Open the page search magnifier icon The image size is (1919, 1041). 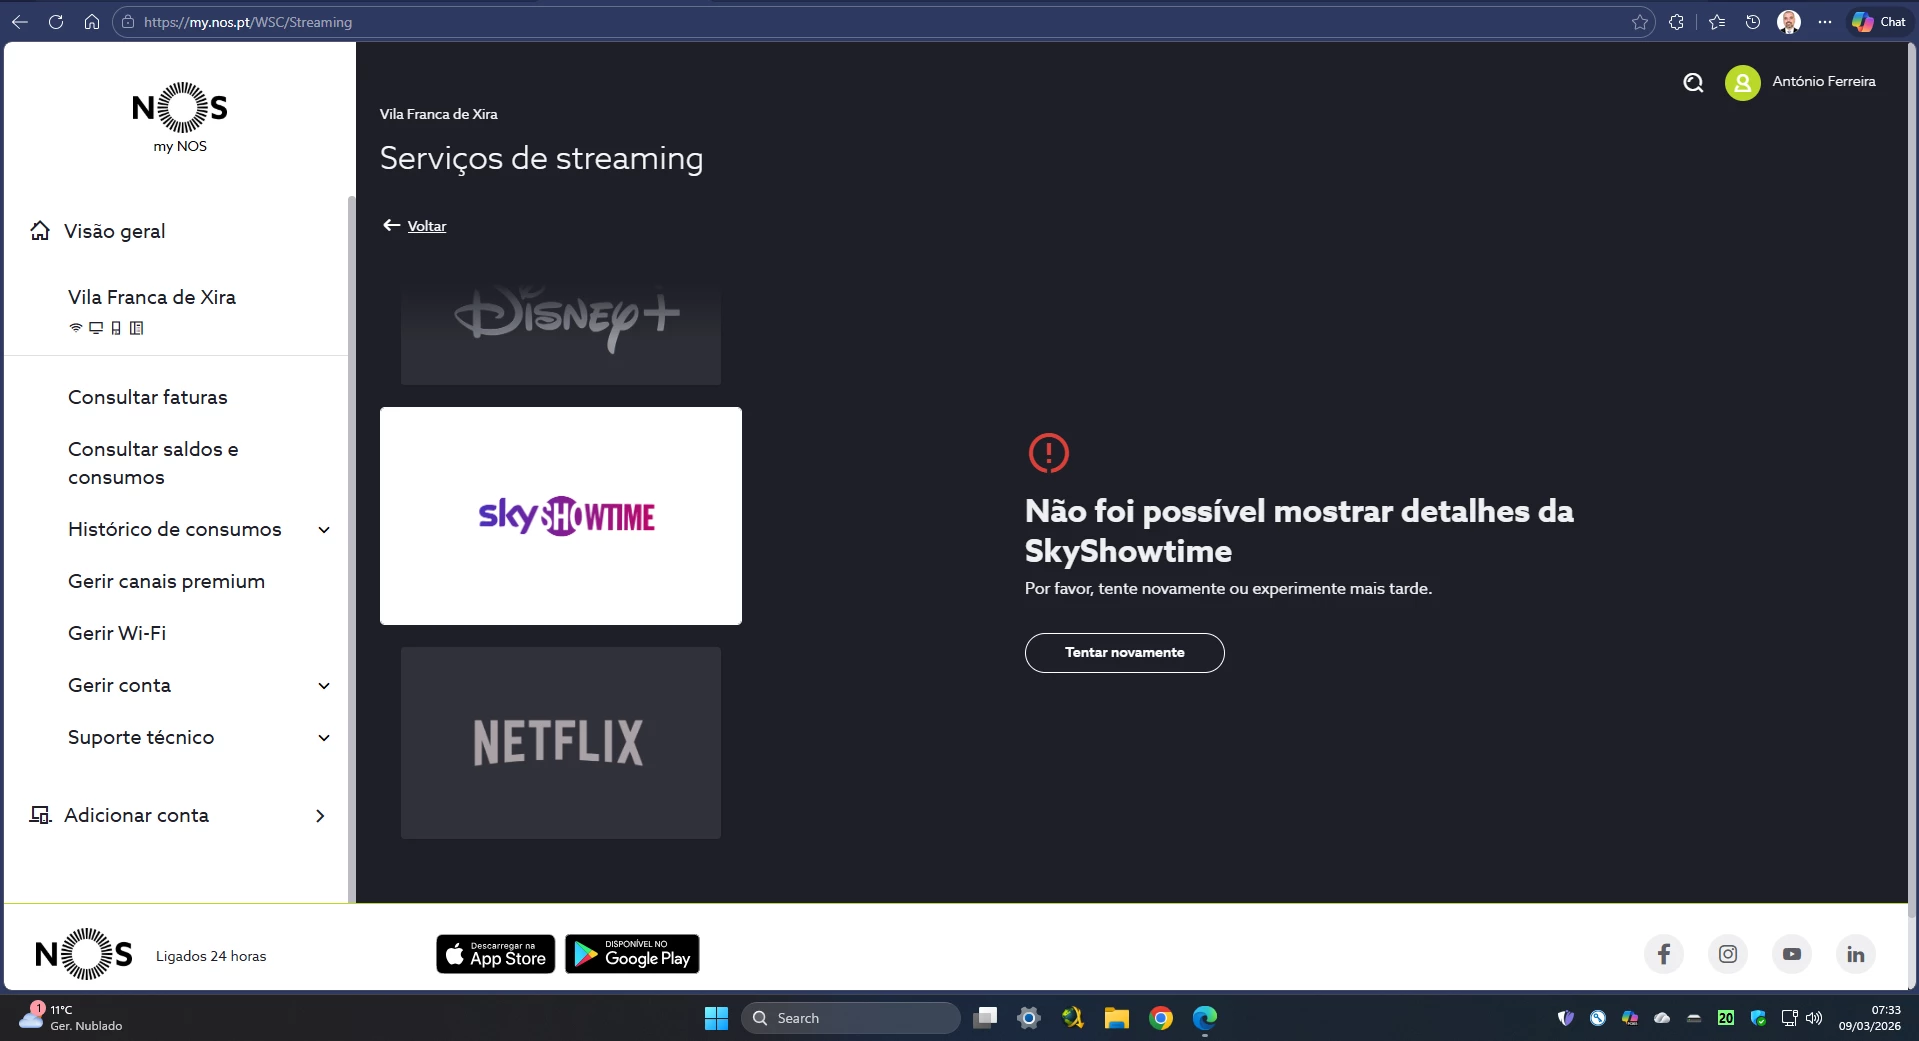1693,82
